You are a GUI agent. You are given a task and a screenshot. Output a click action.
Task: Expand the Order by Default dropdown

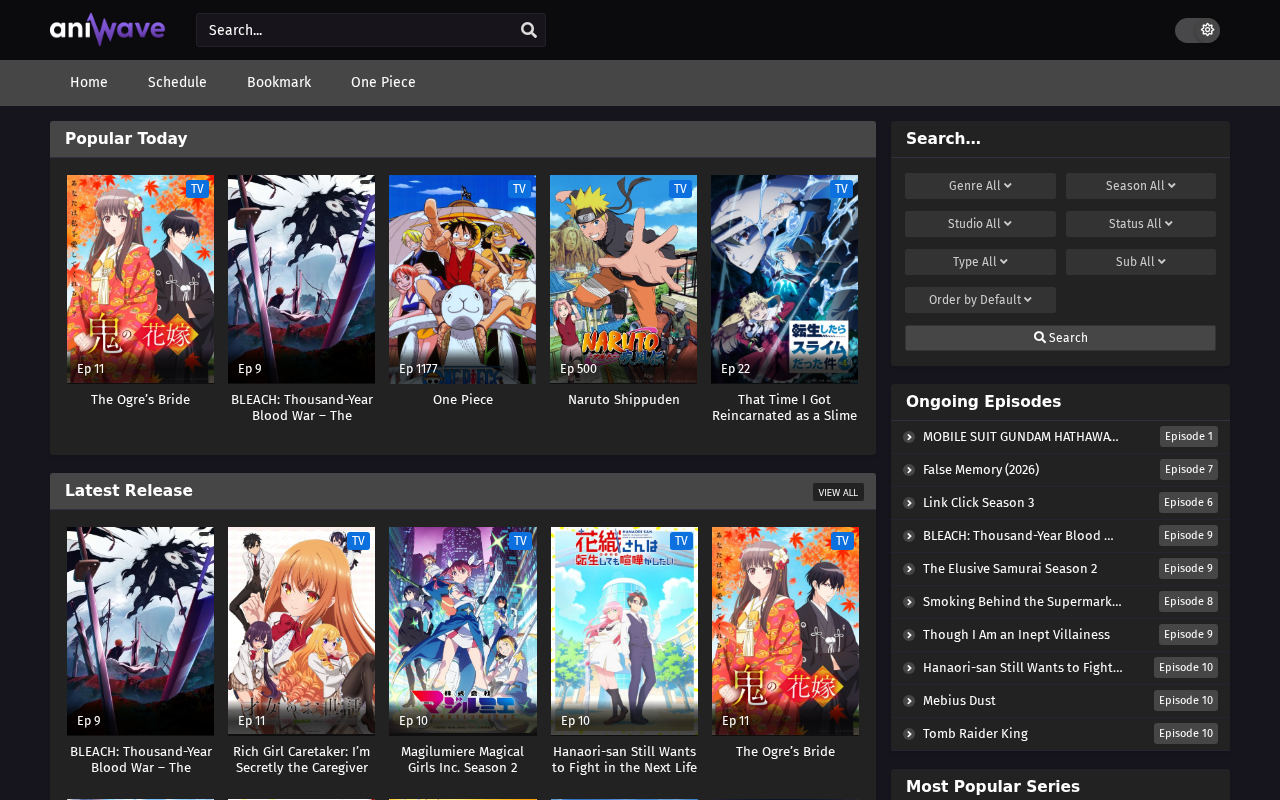pyautogui.click(x=980, y=300)
